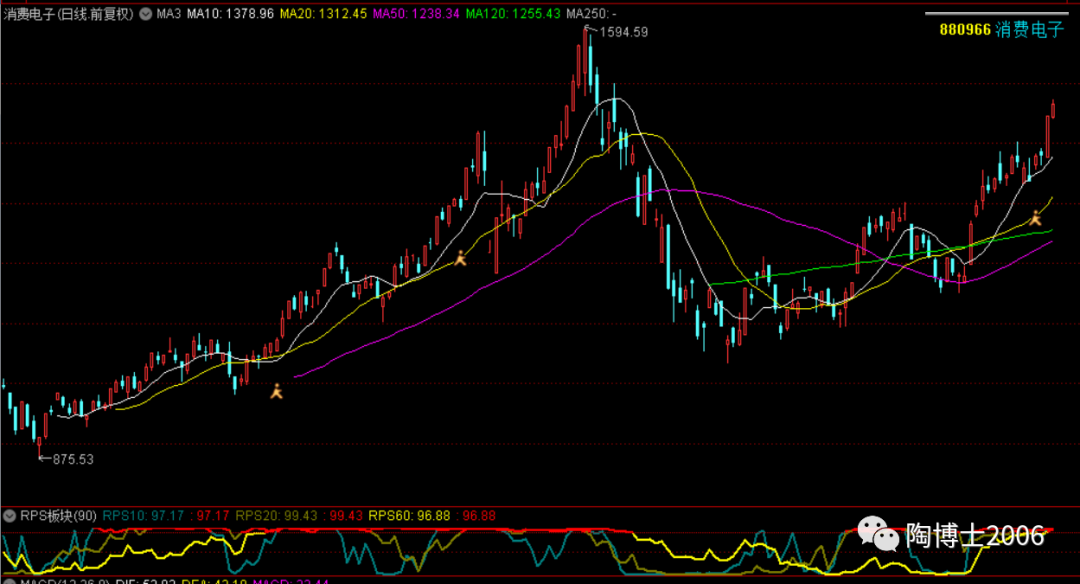Click the cyan 消费电子 name at top right
Viewport: 1080px width, 584px height.
click(x=1030, y=30)
